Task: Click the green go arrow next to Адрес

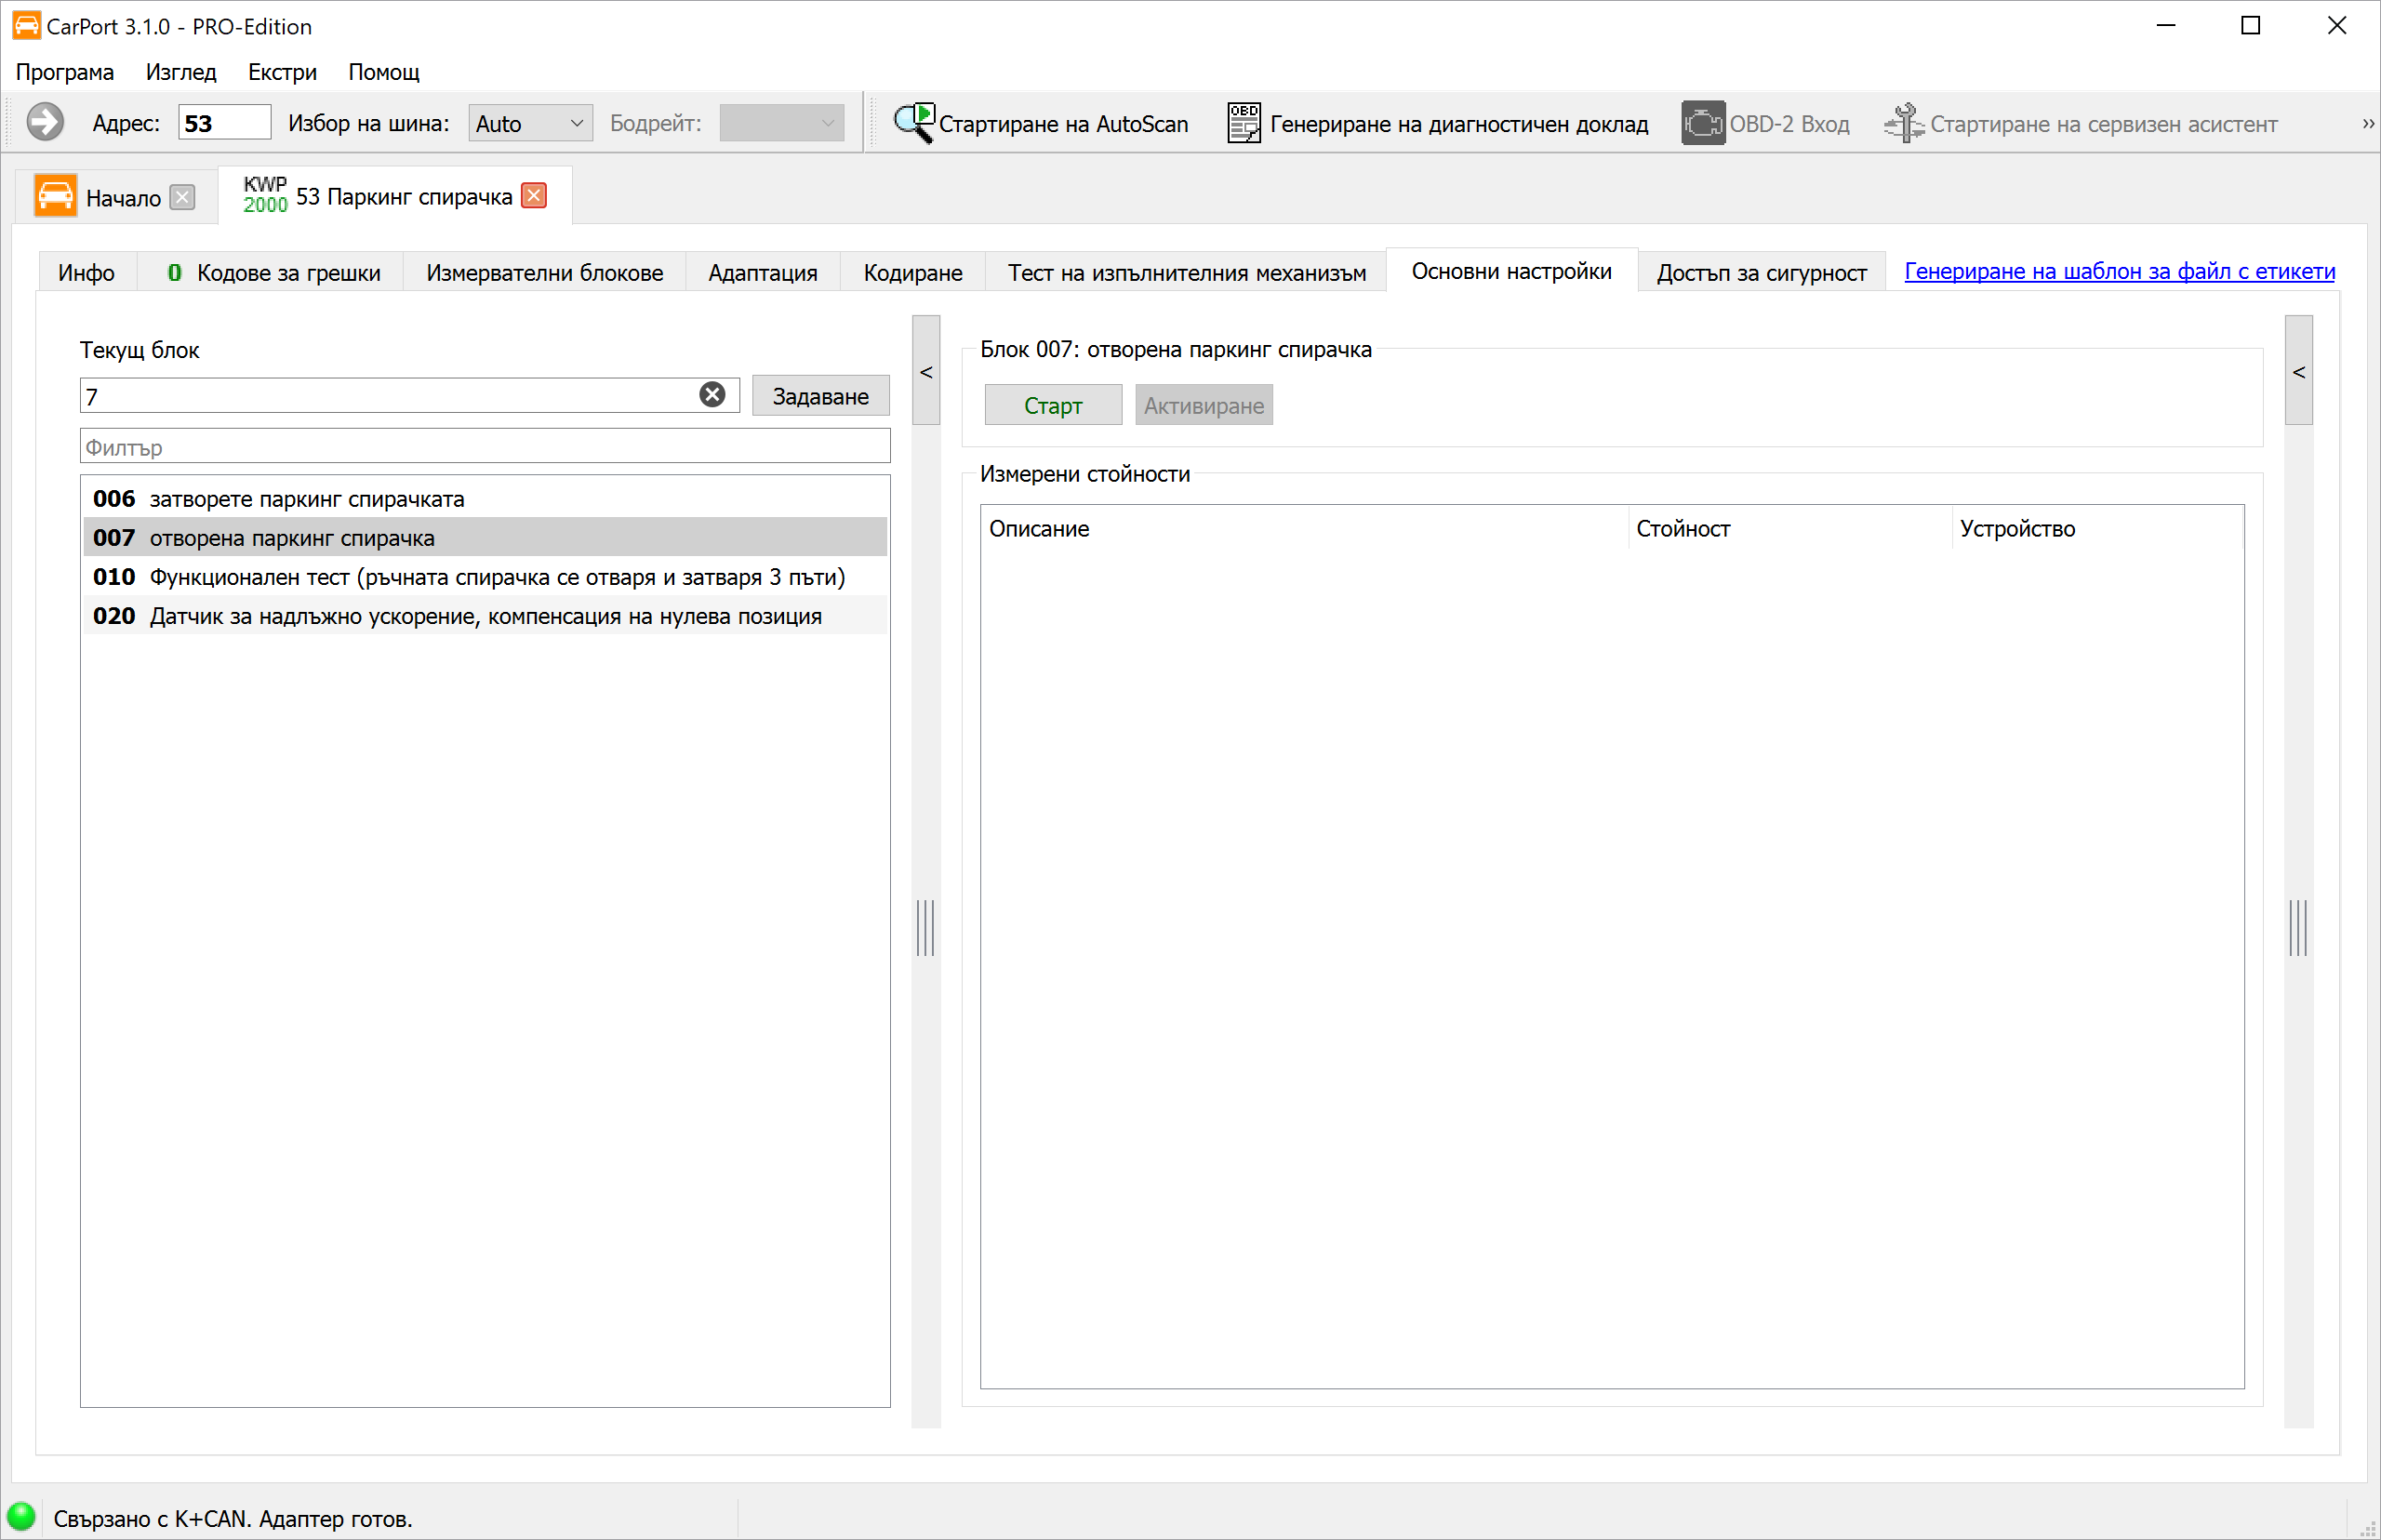Action: coord(45,123)
